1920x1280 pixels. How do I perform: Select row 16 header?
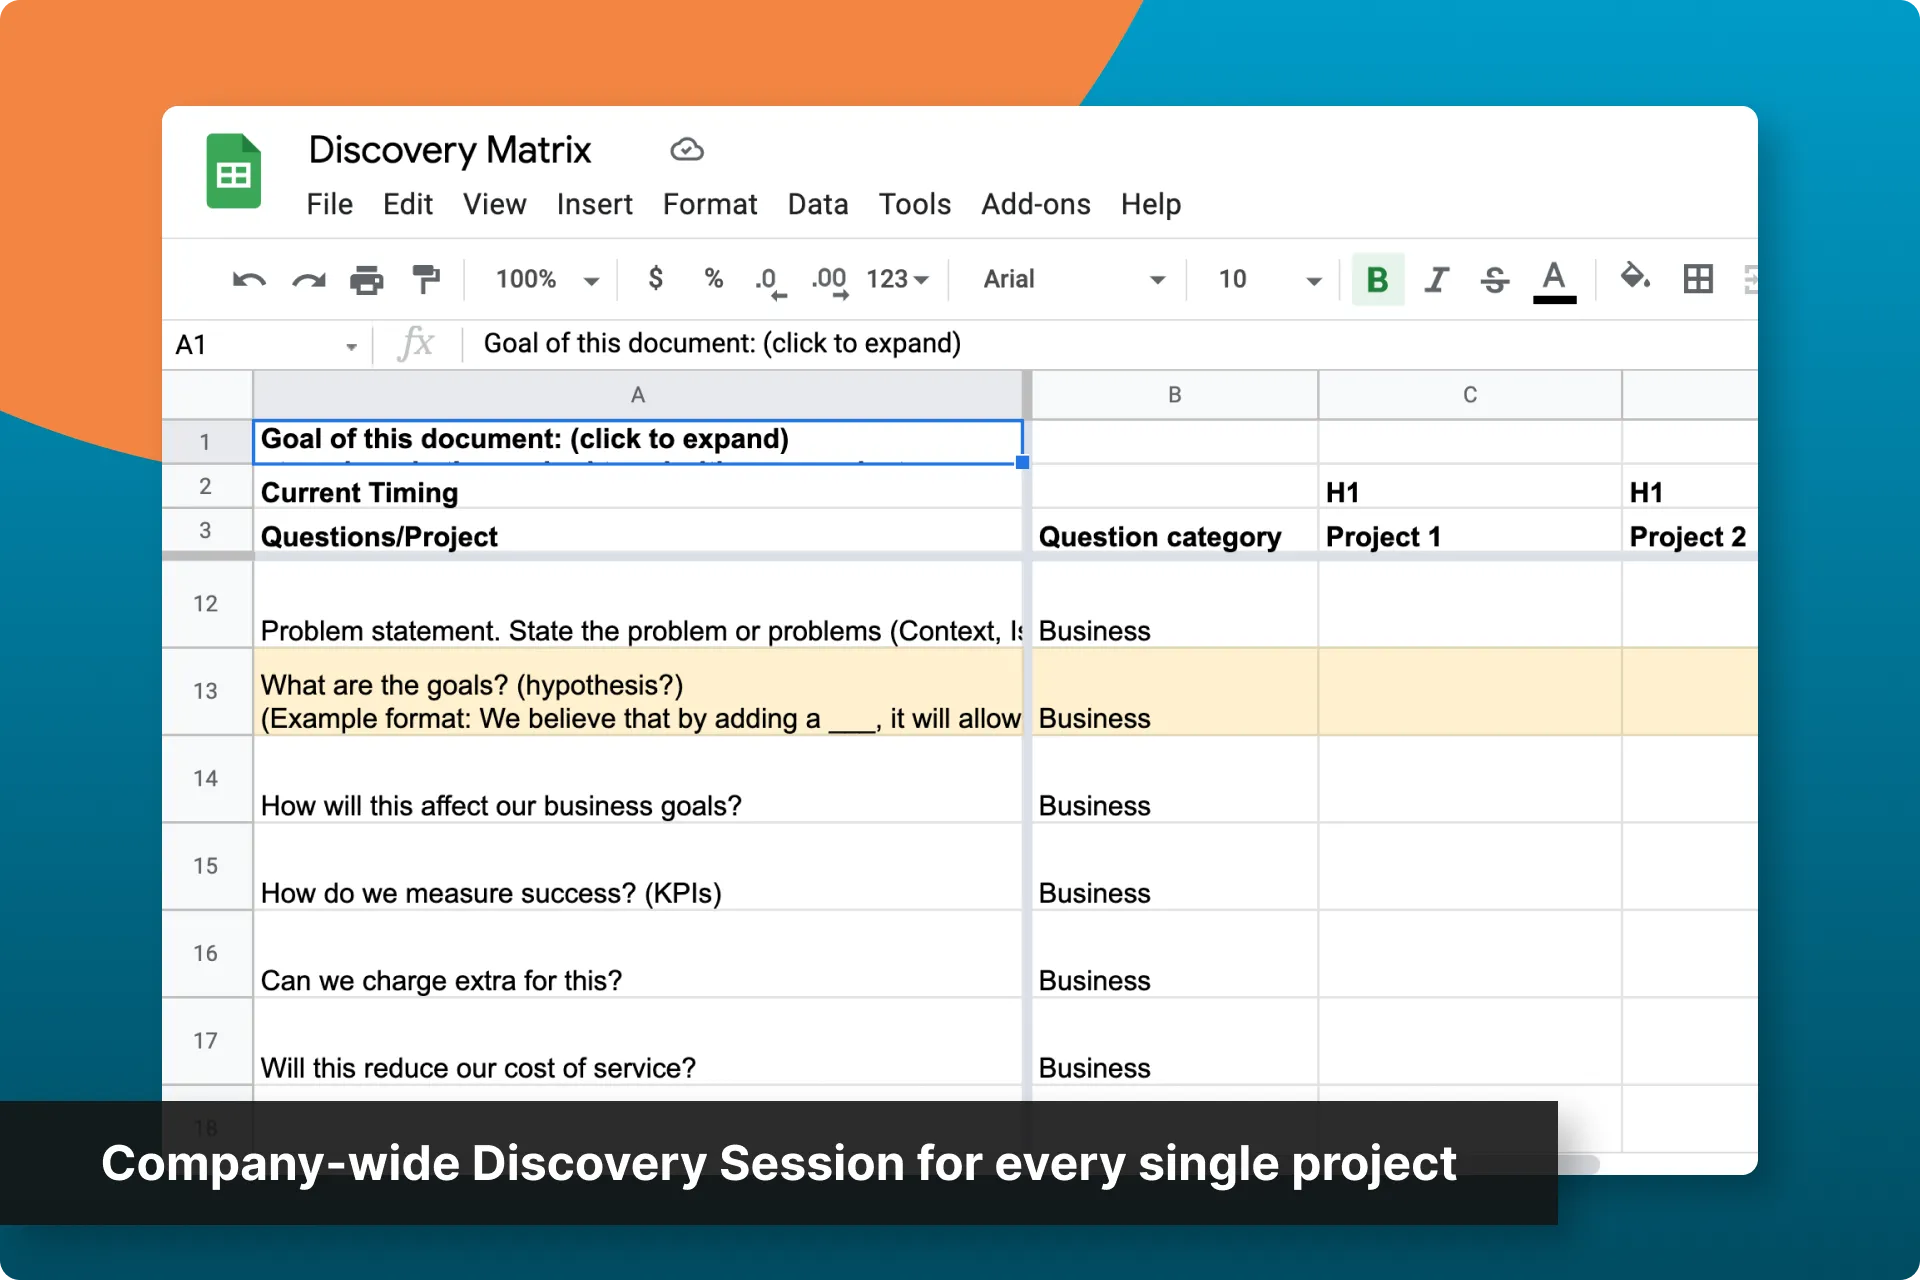click(207, 953)
